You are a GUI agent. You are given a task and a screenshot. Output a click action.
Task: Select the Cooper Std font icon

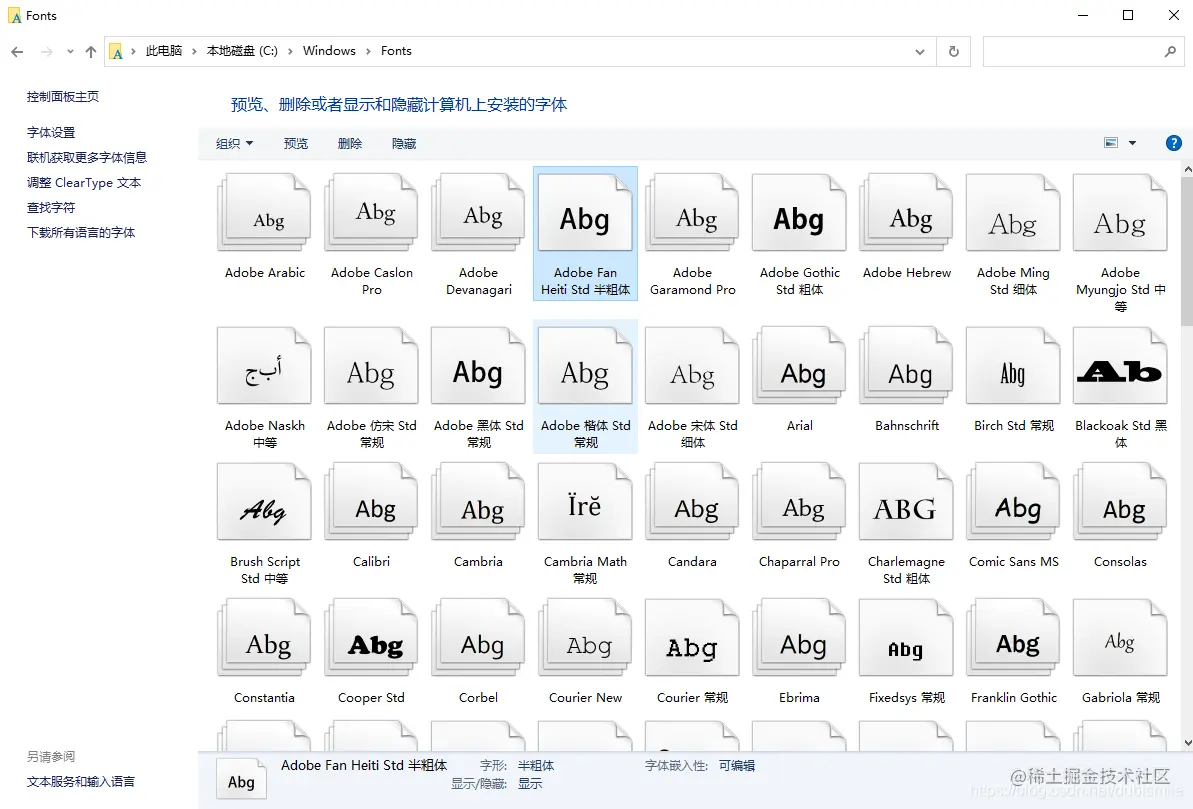(371, 639)
